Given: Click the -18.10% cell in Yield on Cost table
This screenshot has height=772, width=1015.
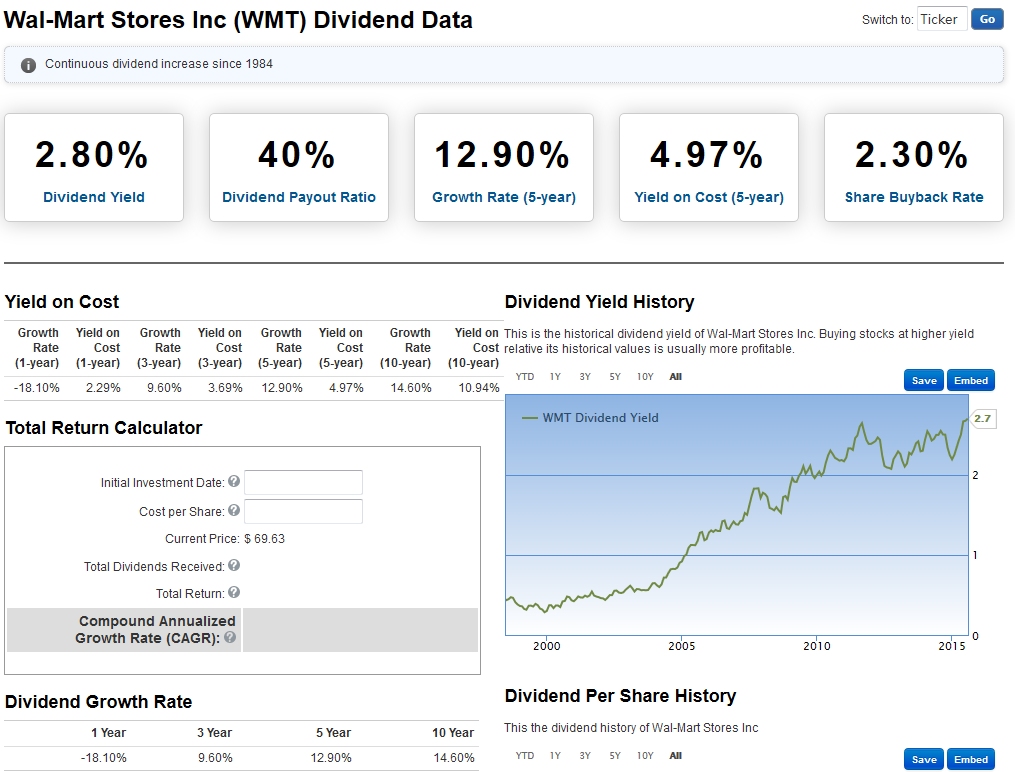Looking at the screenshot, I should pos(37,388).
